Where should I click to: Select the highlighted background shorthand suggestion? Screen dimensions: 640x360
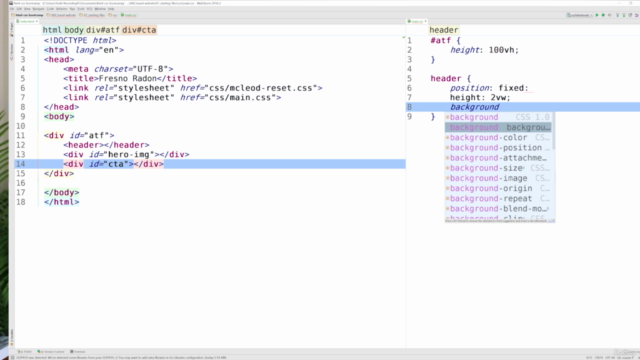(x=498, y=127)
